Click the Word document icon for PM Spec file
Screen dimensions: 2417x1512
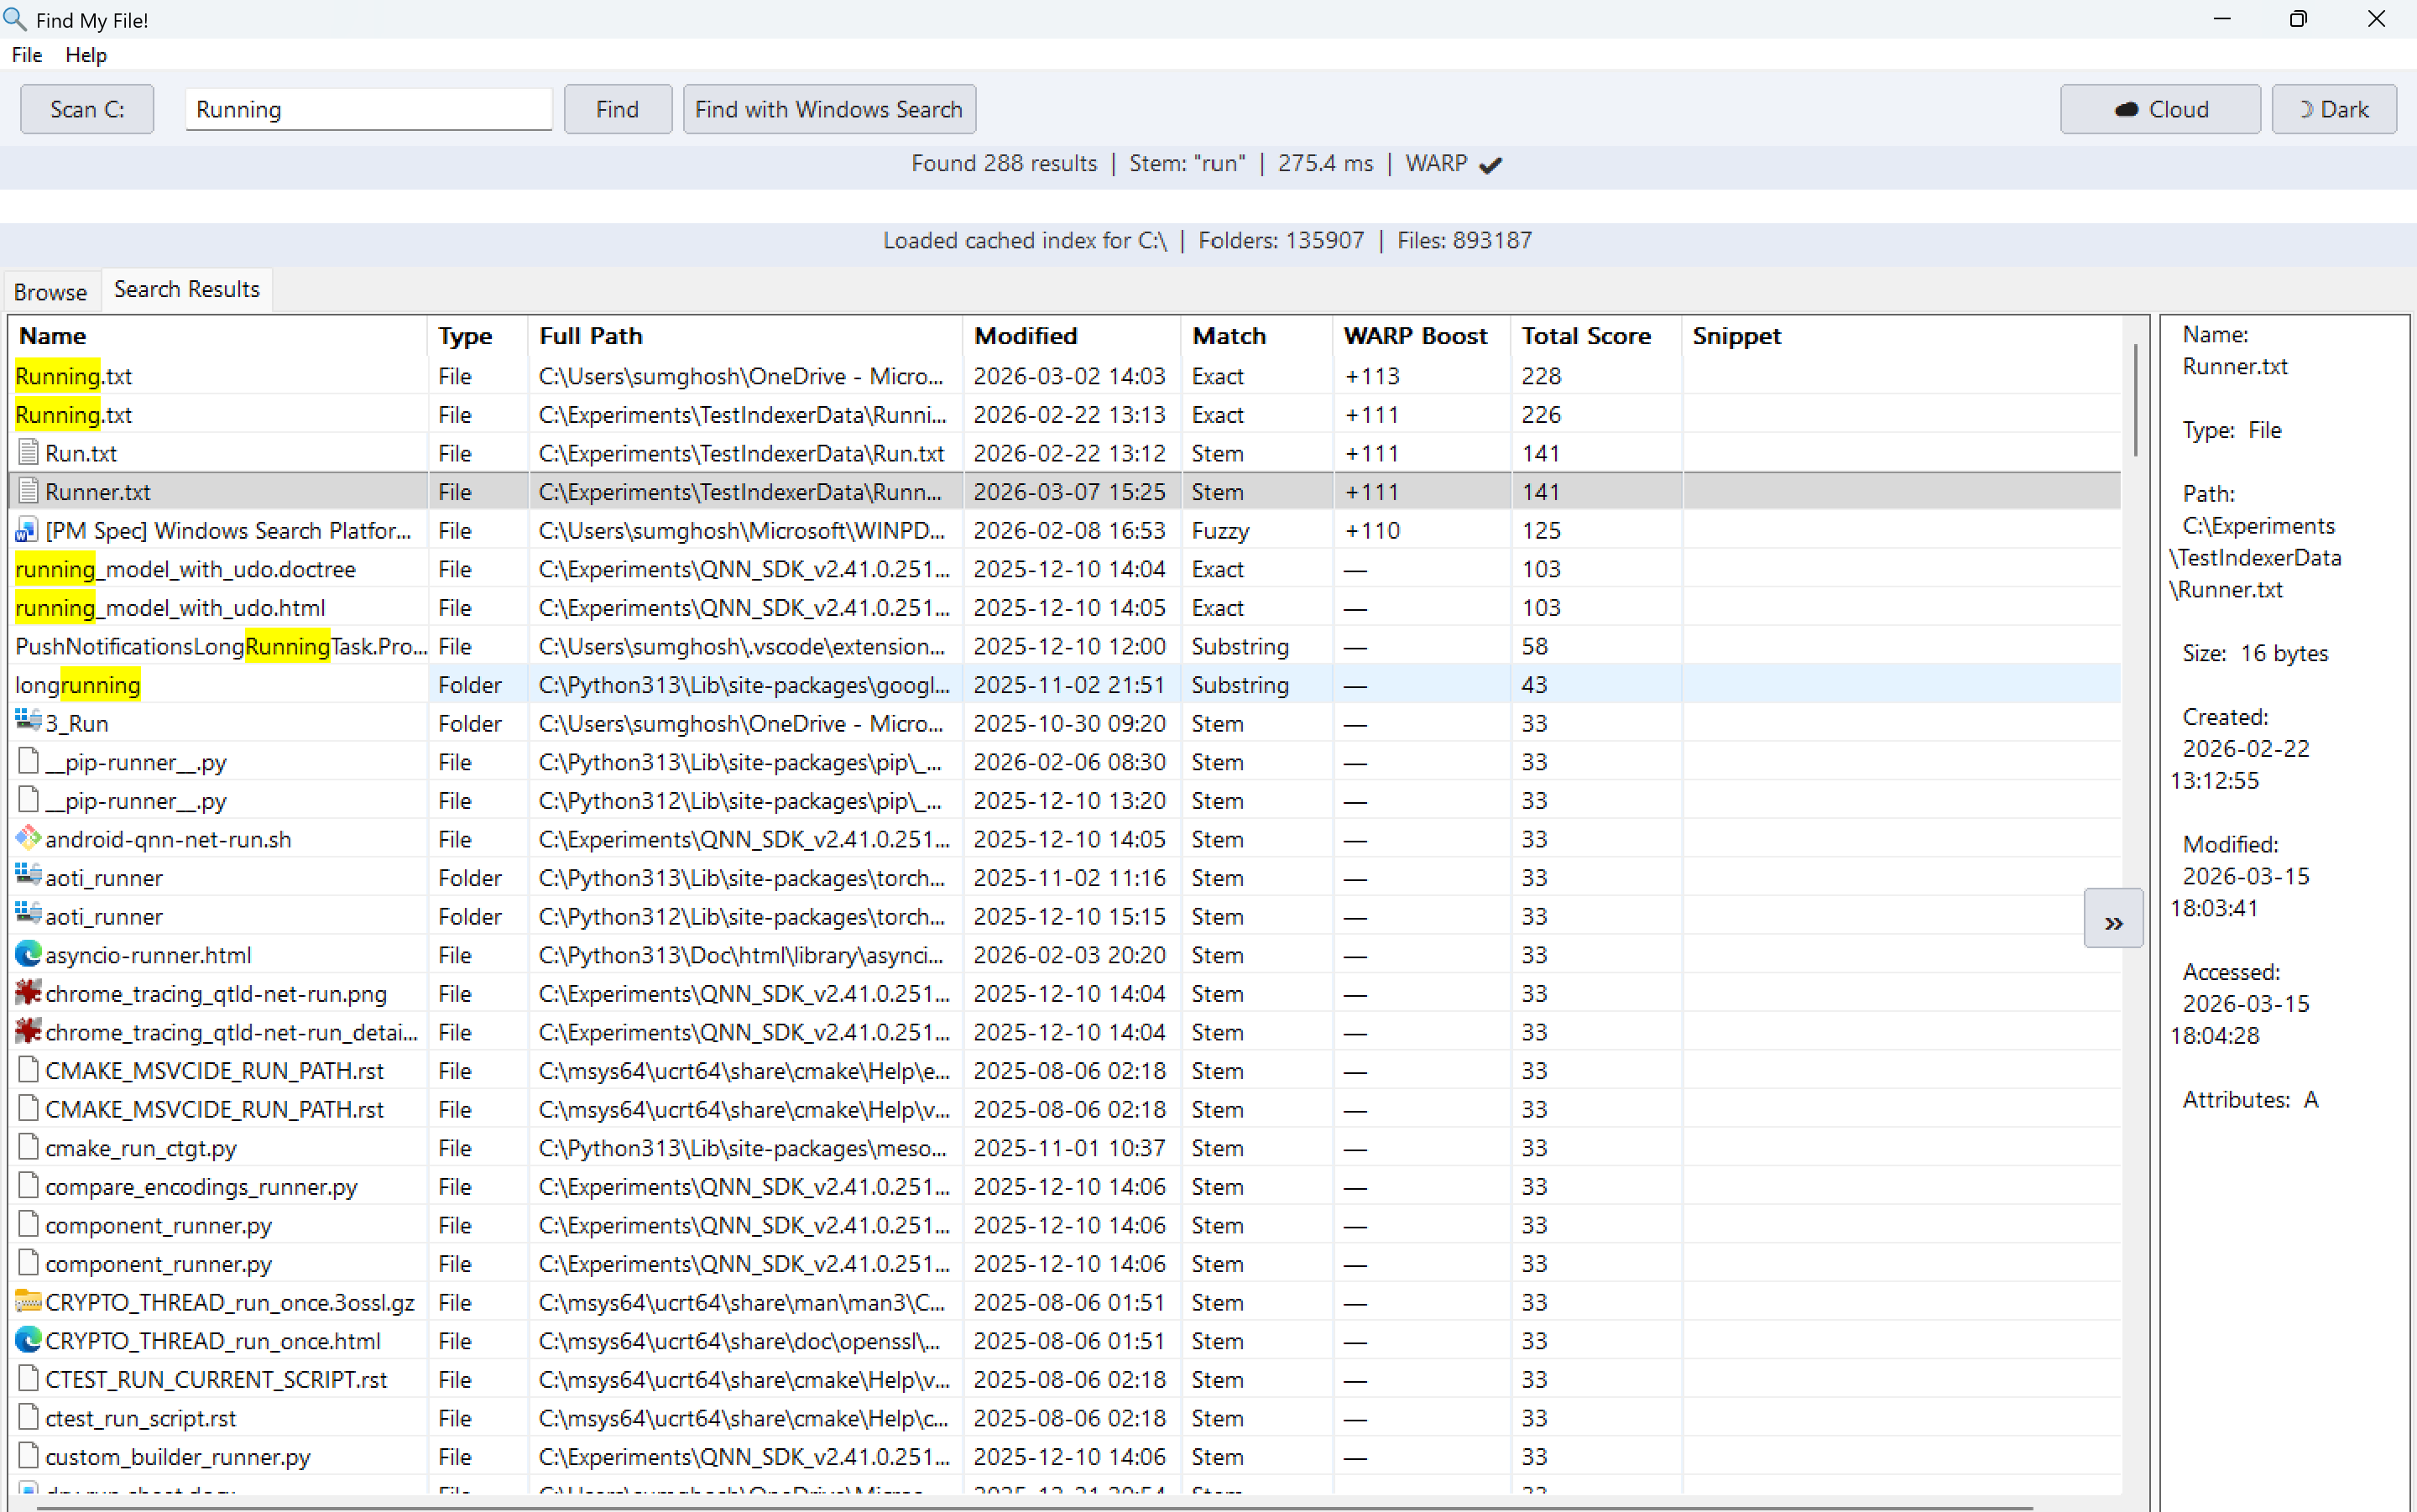(27, 530)
